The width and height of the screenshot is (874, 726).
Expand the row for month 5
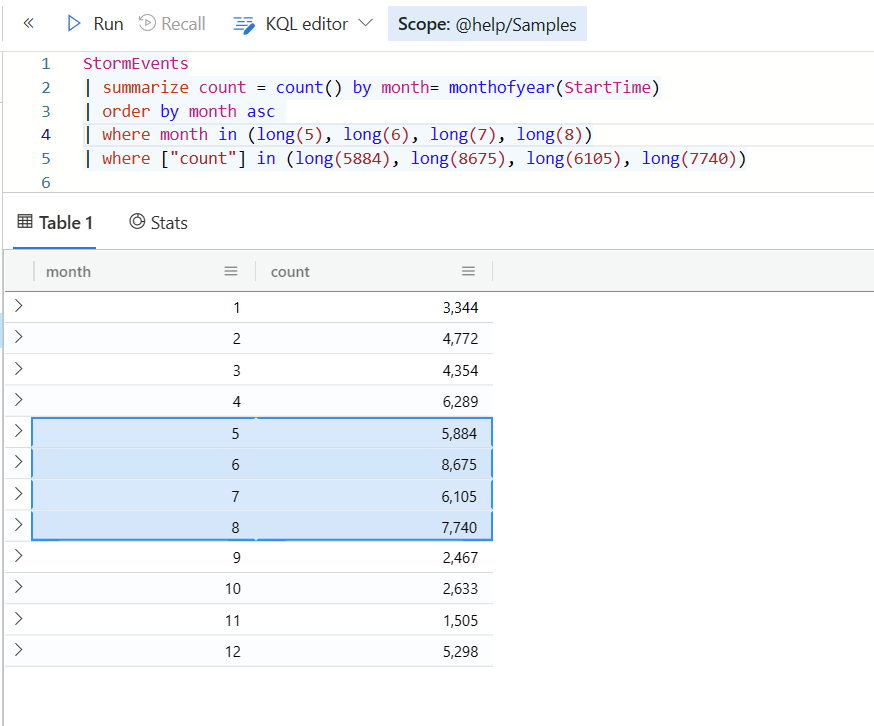18,433
